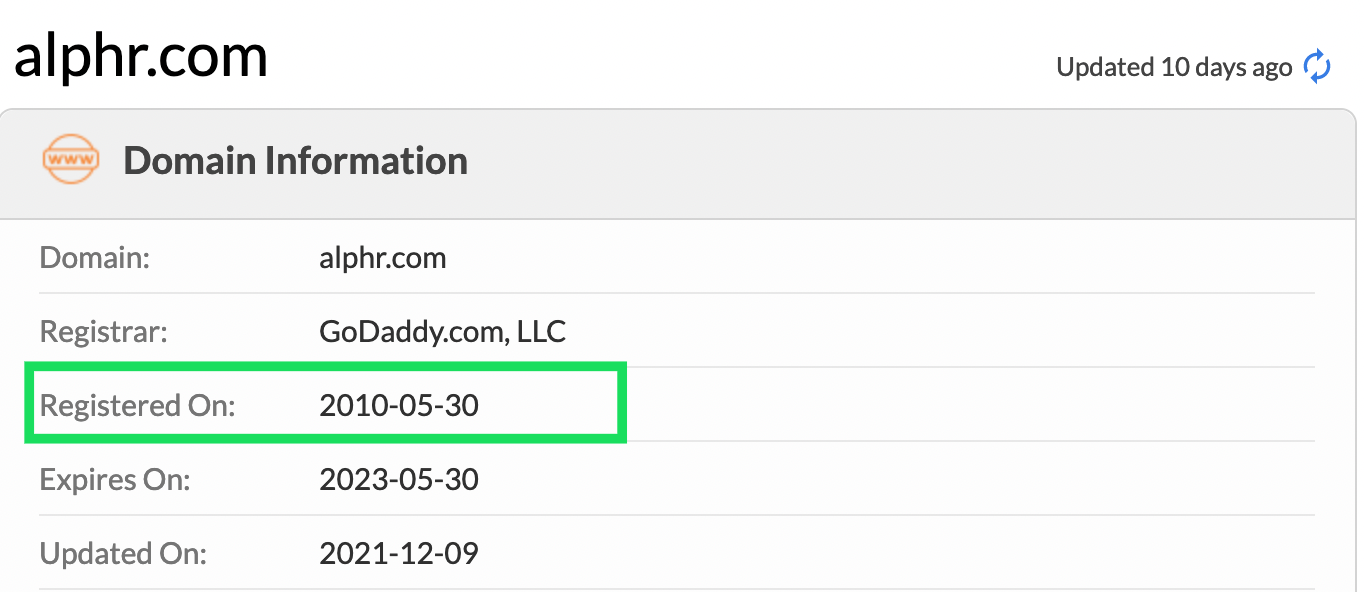
Task: Select the 2023-05-30 expiry date
Action: click(399, 479)
